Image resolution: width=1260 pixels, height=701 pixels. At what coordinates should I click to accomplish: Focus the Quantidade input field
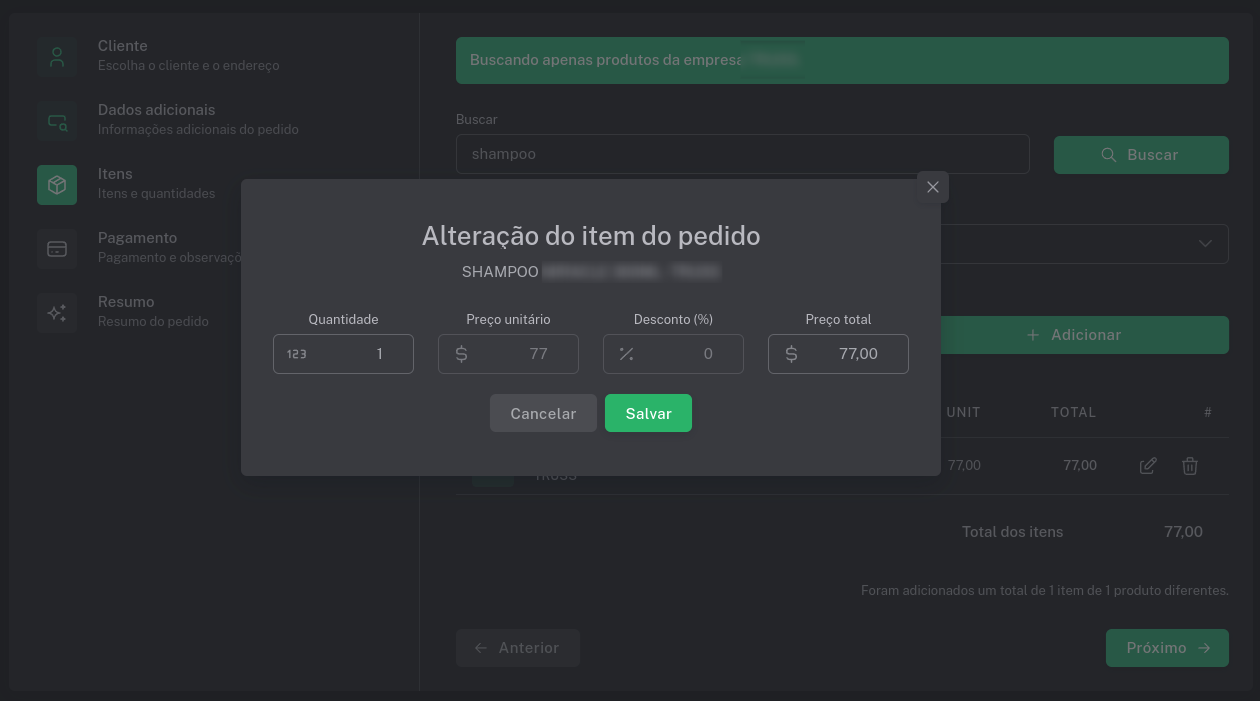tap(343, 354)
